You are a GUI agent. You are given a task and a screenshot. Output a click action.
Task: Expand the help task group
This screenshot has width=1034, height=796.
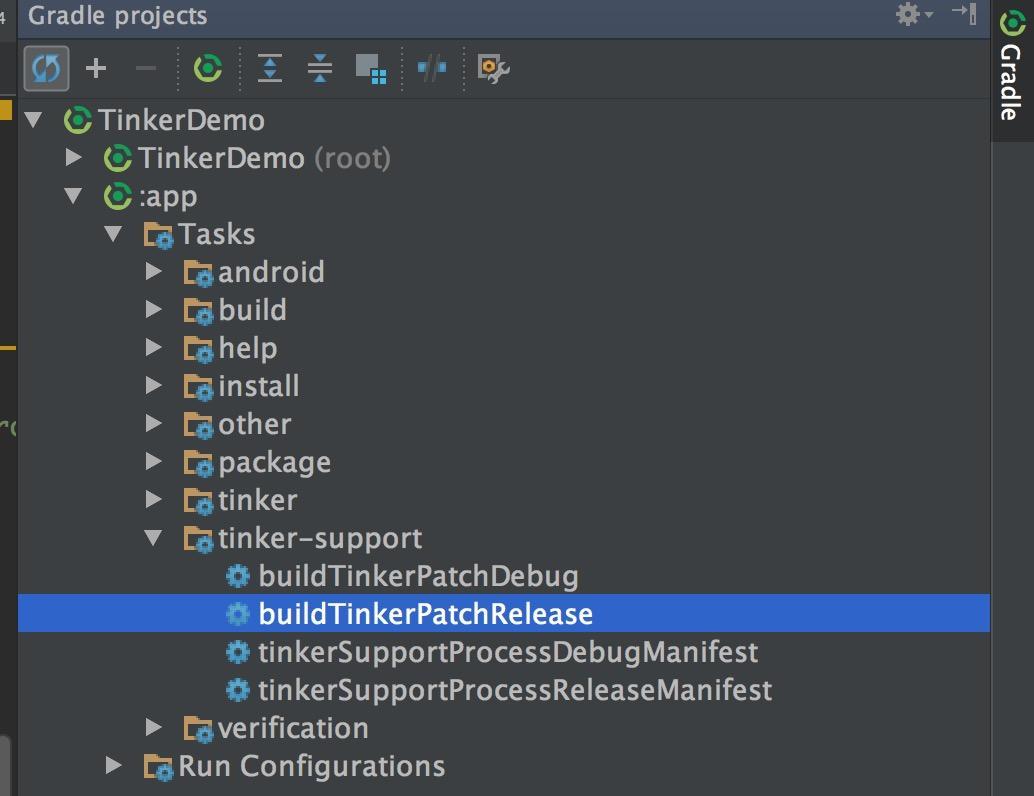click(154, 348)
